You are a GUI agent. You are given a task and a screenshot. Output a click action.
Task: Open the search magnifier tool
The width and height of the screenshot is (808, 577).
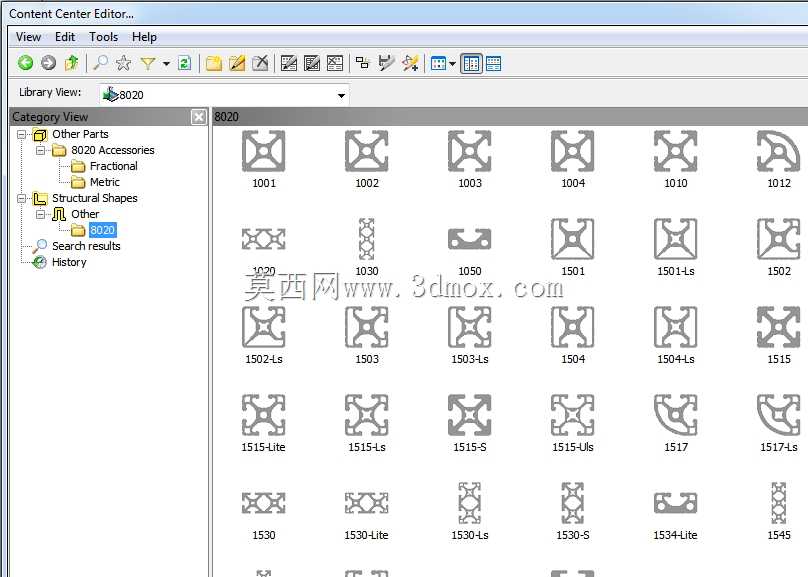(100, 63)
